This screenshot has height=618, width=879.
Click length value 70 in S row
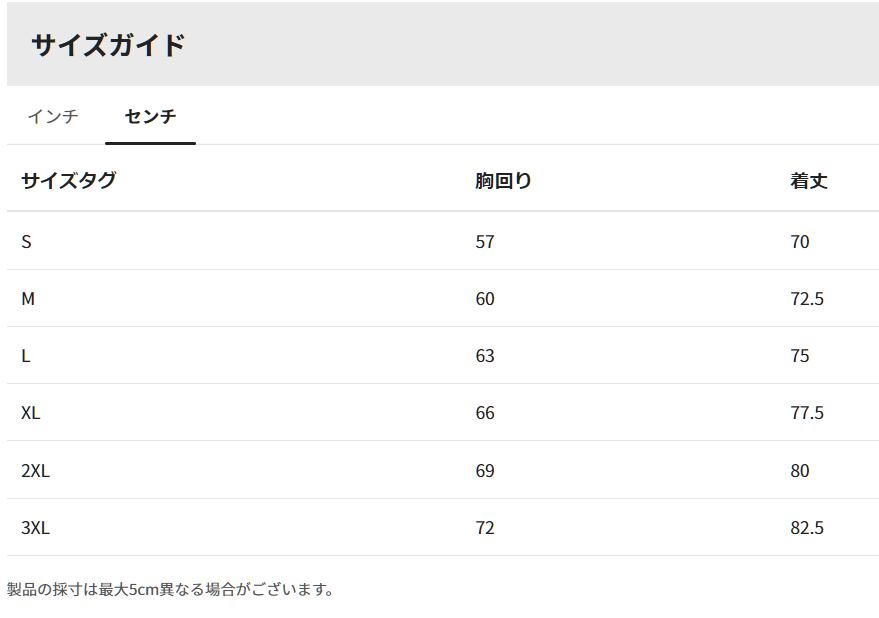800,241
